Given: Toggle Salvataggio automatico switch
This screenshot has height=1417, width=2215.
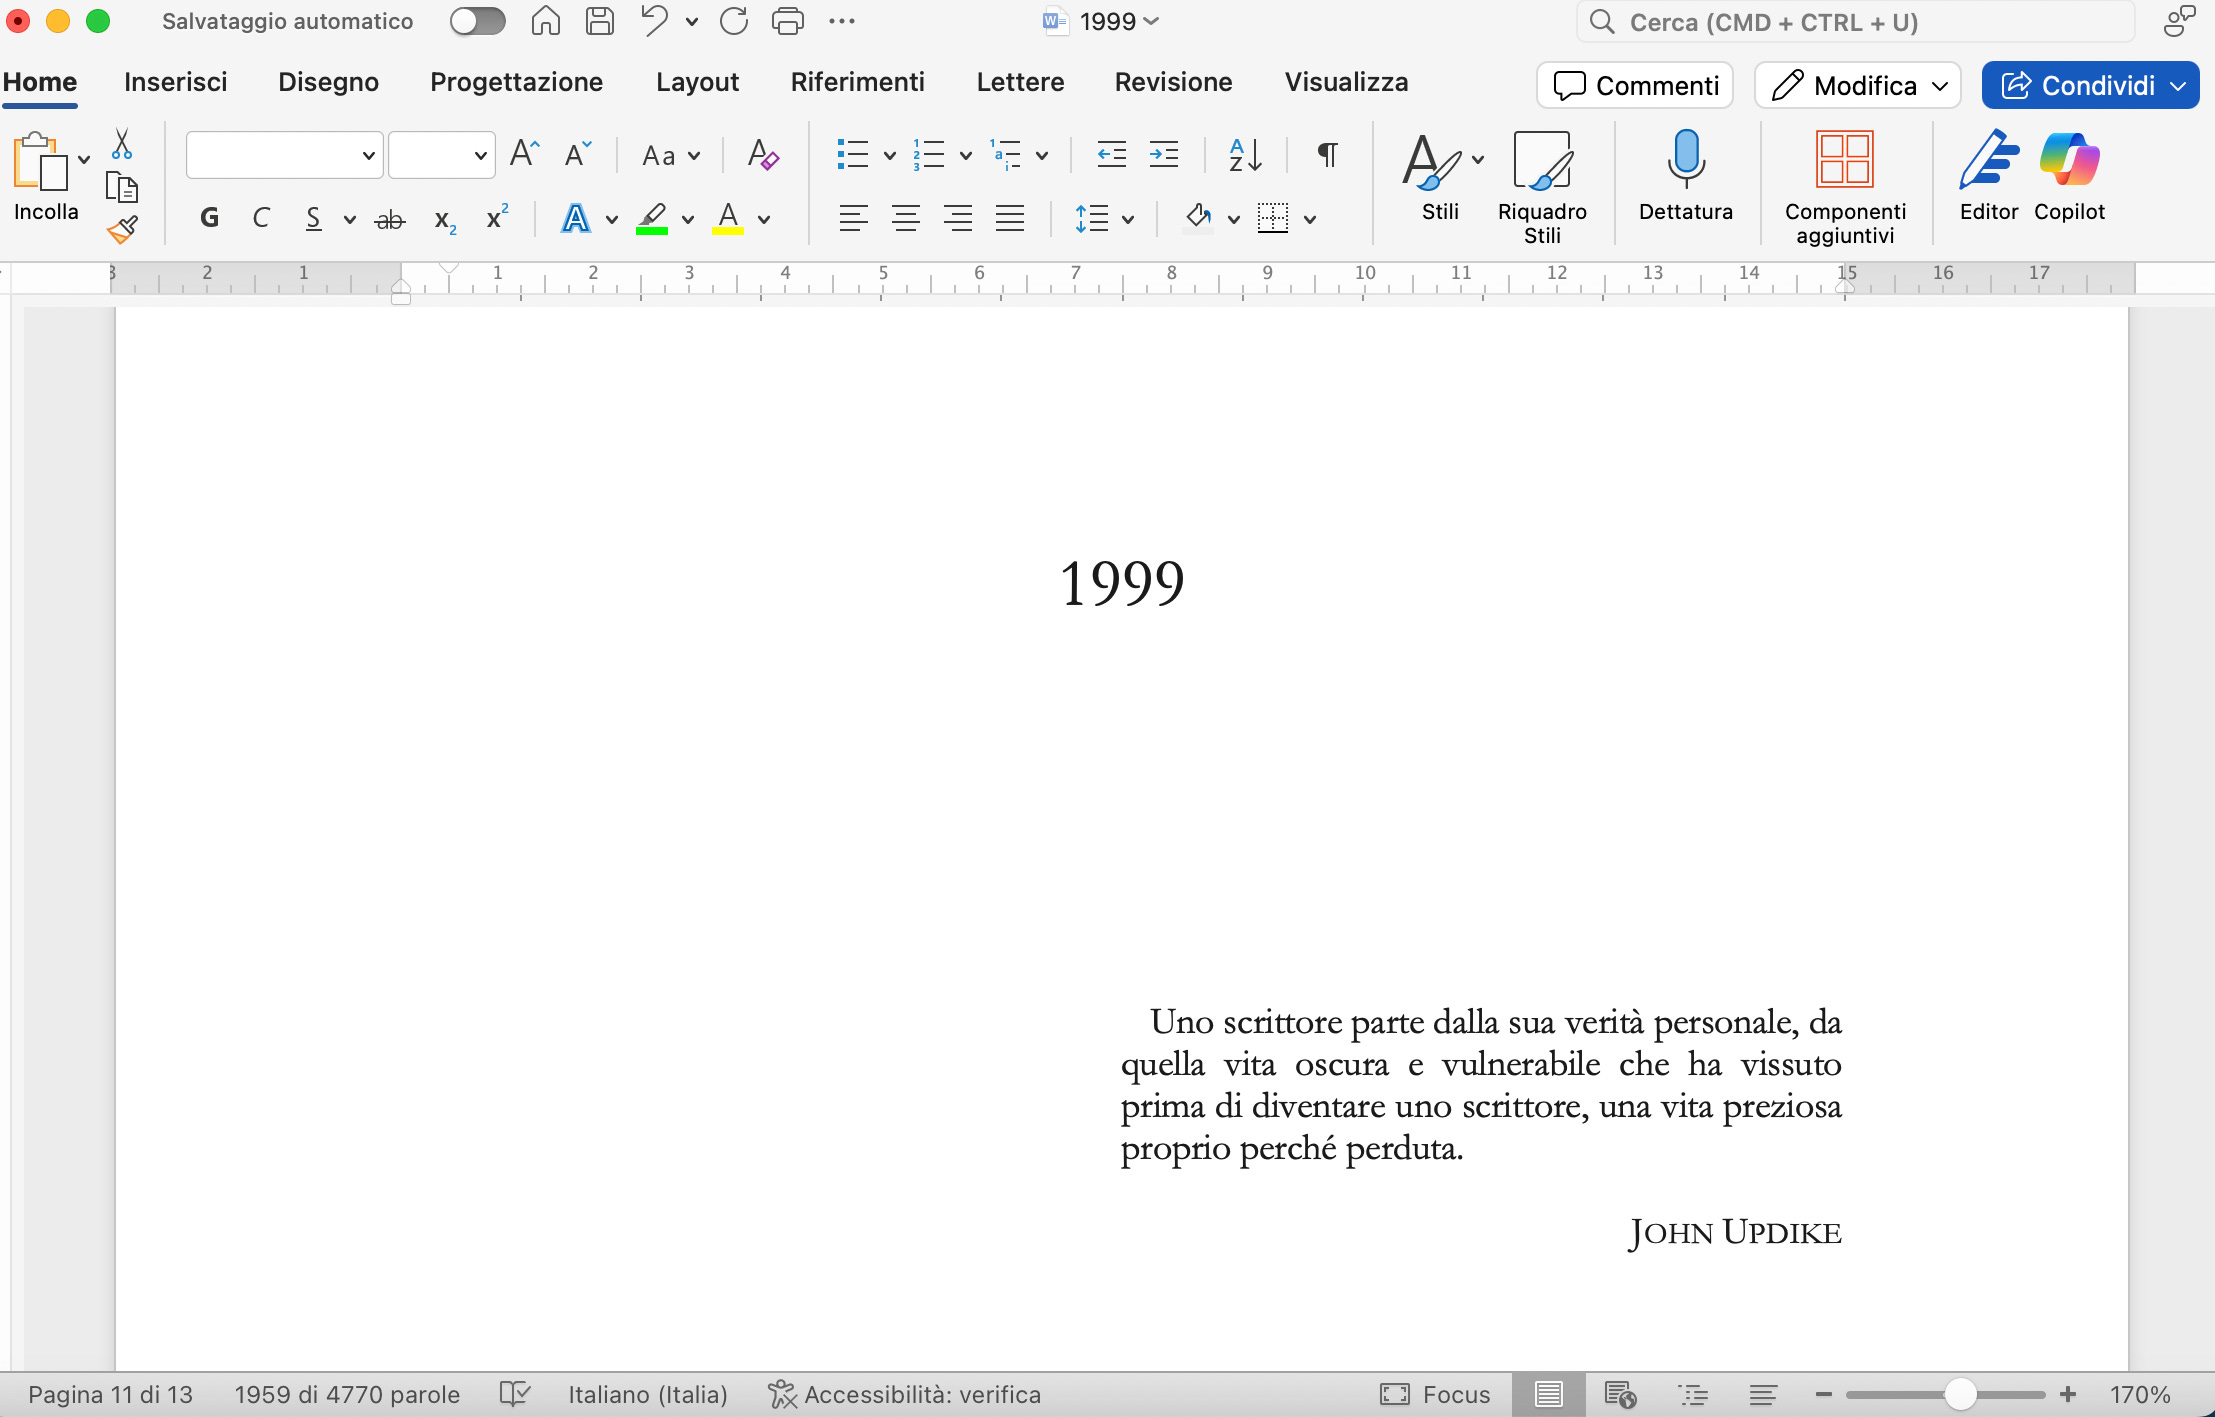Looking at the screenshot, I should click(x=477, y=21).
